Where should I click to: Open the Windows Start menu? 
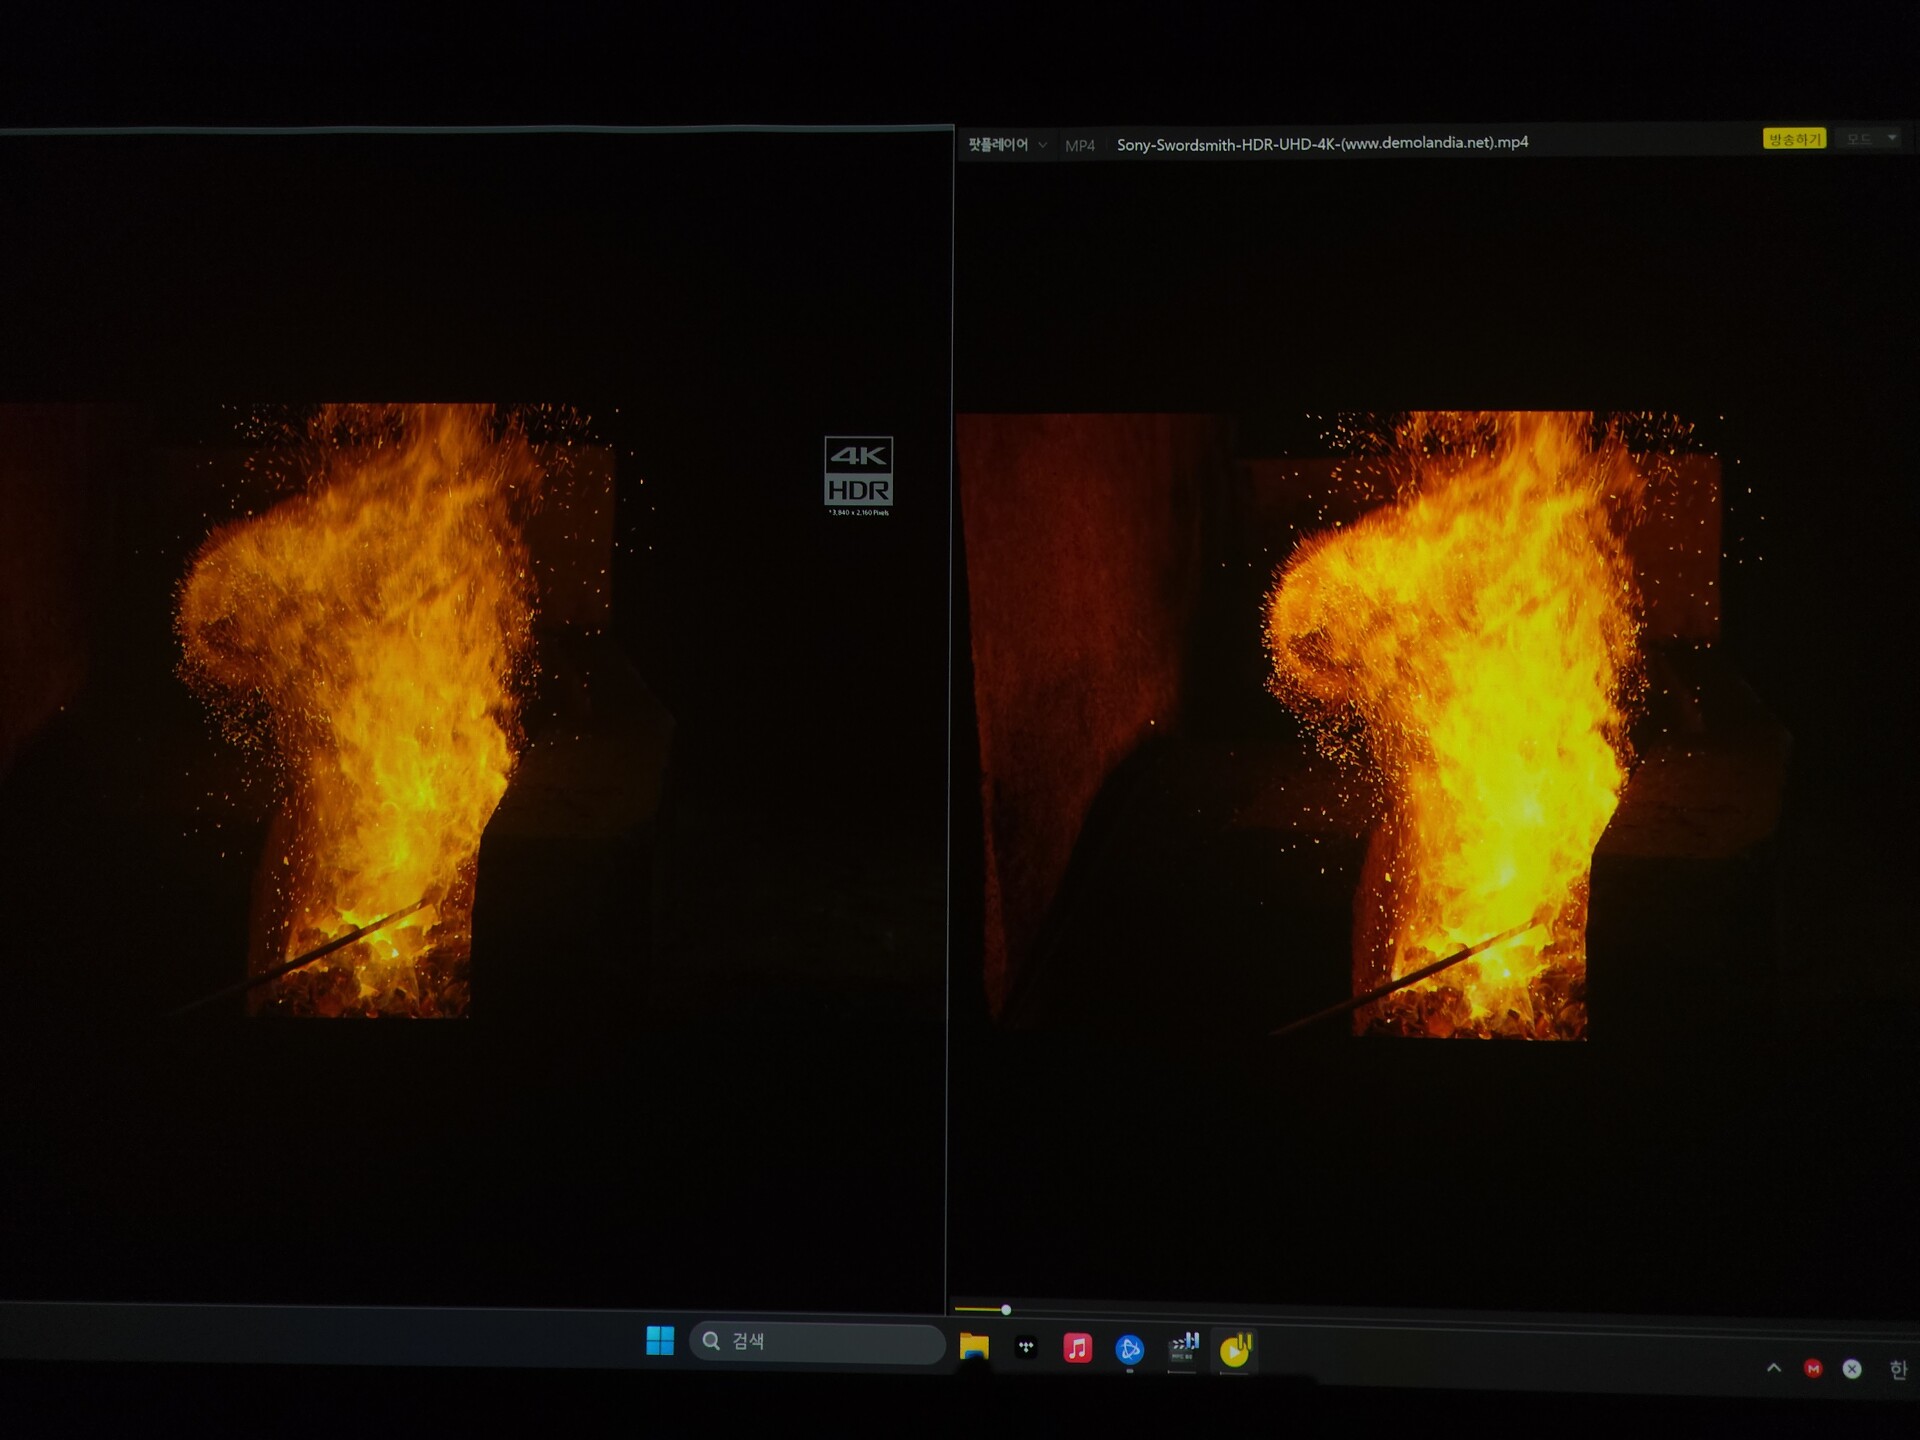pyautogui.click(x=660, y=1341)
